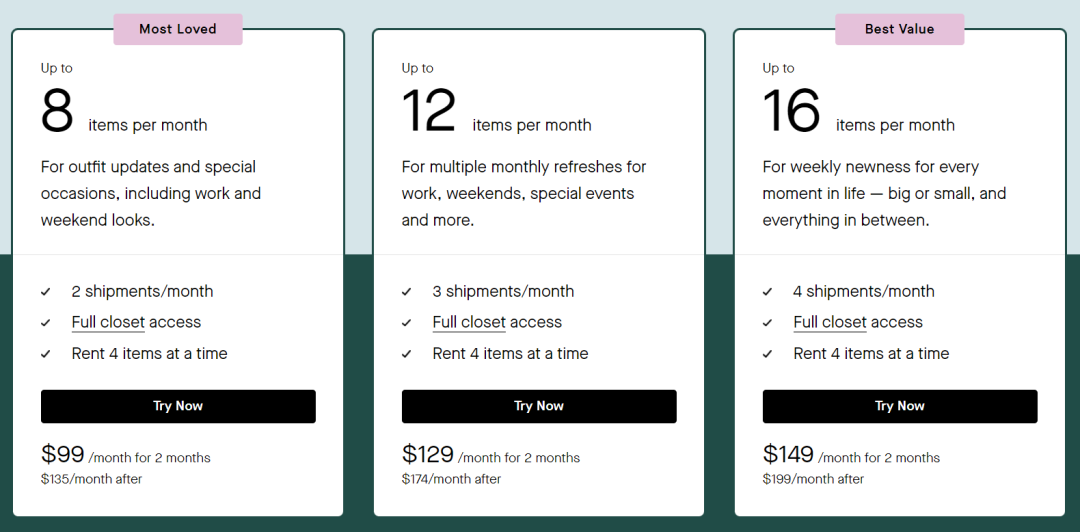
Task: Click checkmark beside Rent 4 items, 8-item plan
Action: pos(46,354)
